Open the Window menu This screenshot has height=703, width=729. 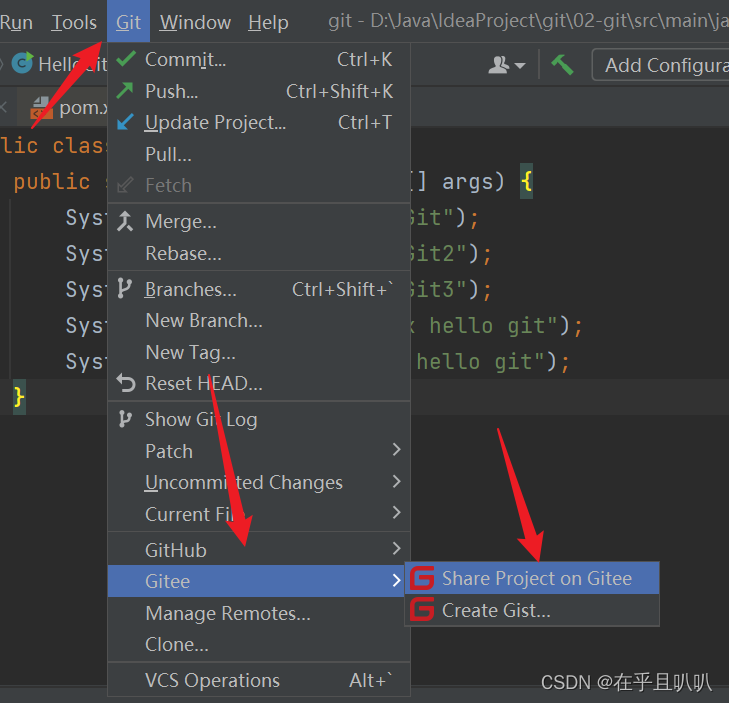tap(195, 22)
